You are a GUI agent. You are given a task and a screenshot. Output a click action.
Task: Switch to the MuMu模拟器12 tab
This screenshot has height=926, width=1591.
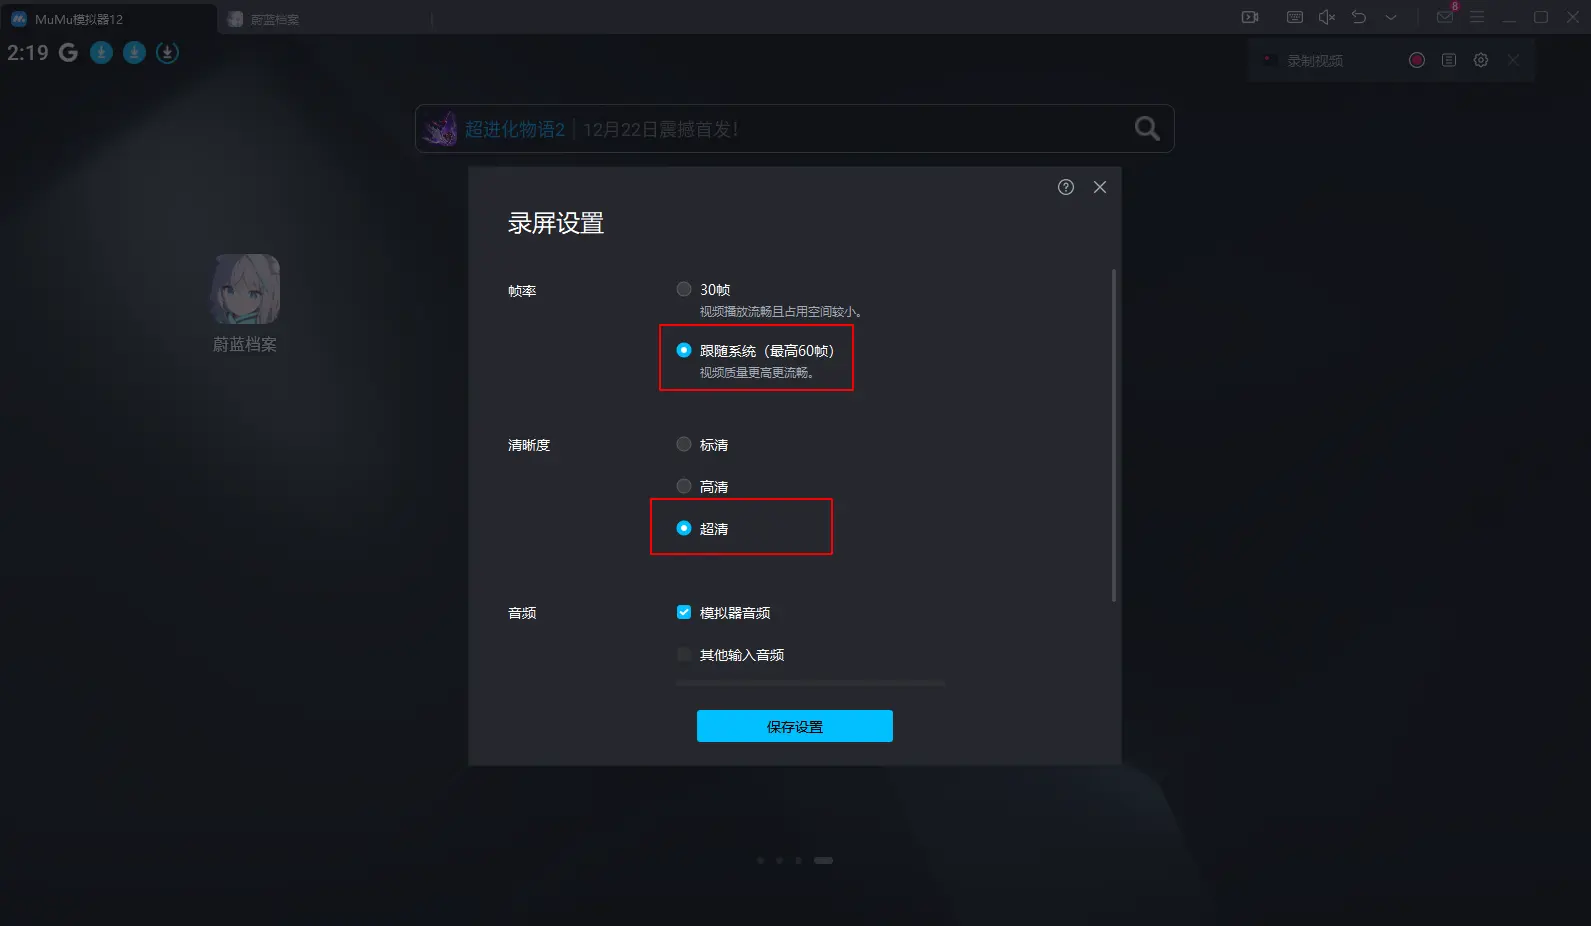click(x=108, y=19)
